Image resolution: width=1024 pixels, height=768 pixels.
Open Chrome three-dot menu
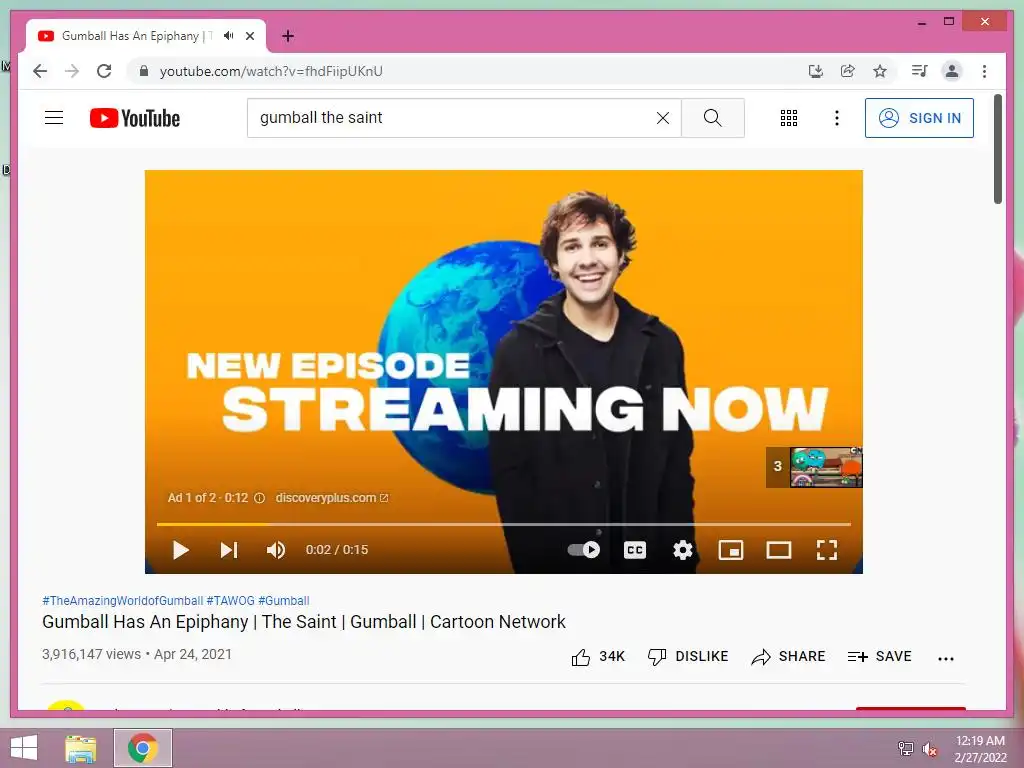[984, 71]
